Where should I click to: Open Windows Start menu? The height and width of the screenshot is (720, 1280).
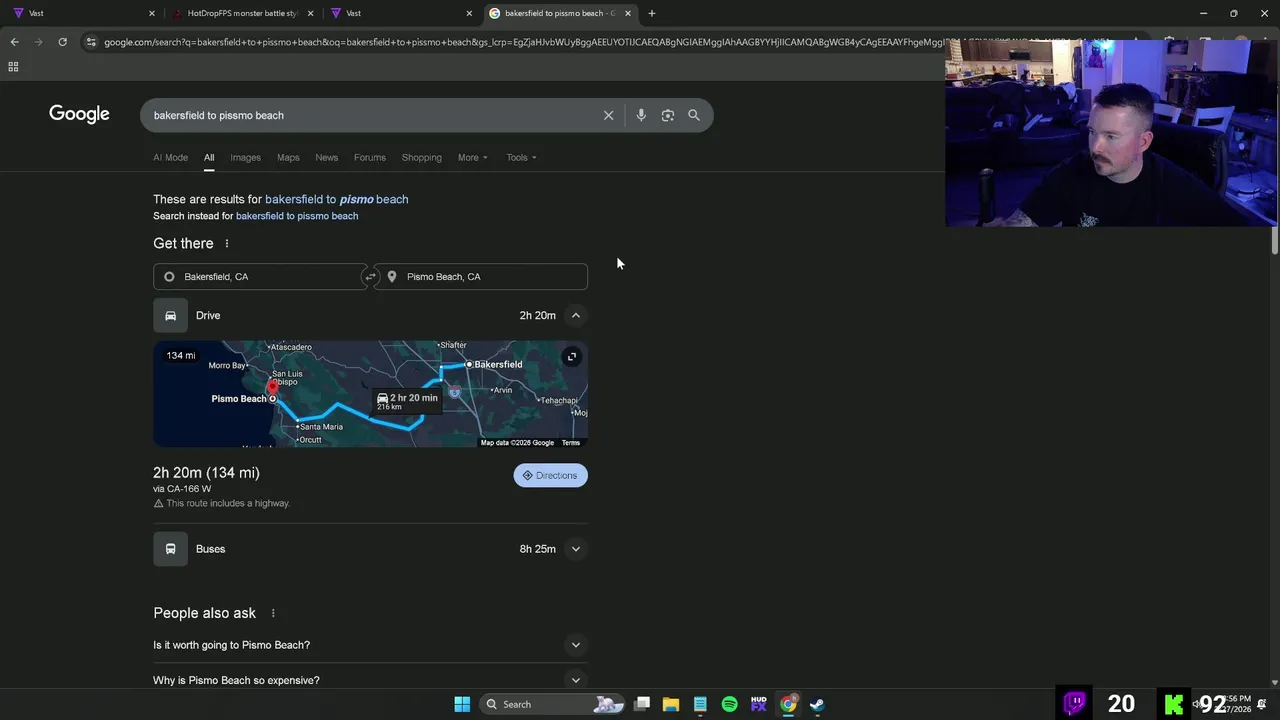pos(462,704)
